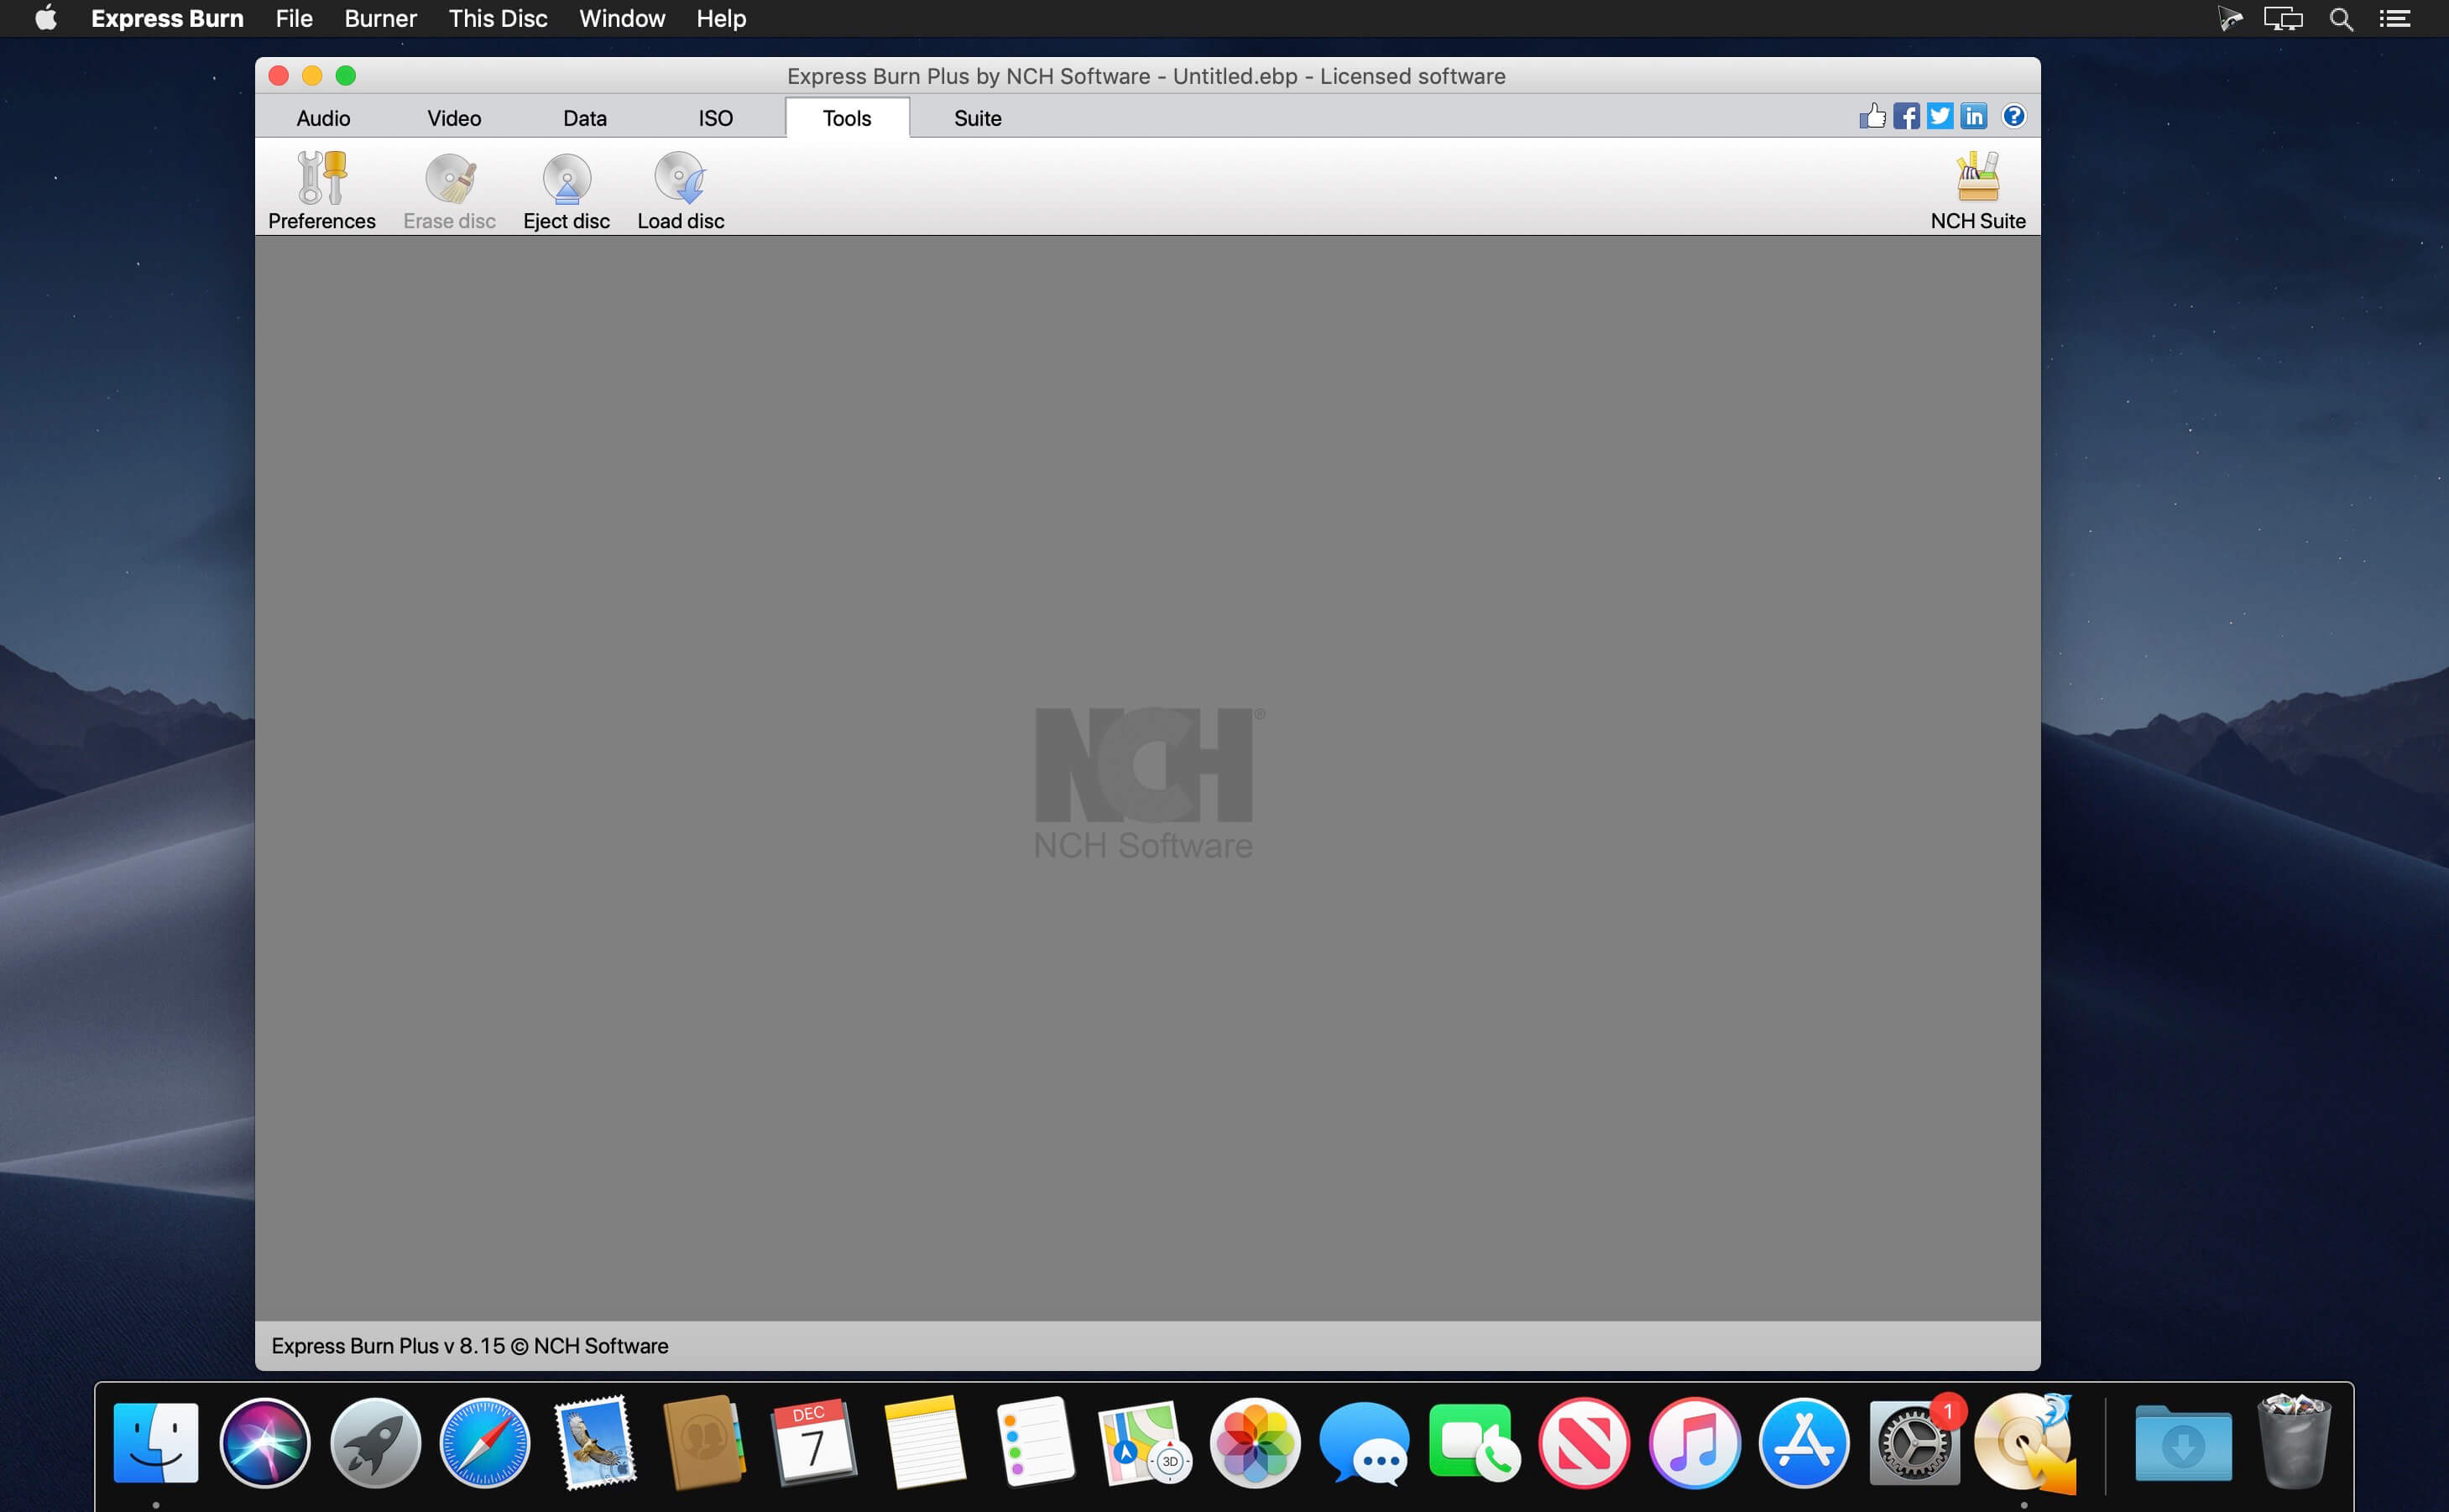Screen dimensions: 2449x1512
Task: Select the ISO tab
Action: pyautogui.click(x=716, y=118)
